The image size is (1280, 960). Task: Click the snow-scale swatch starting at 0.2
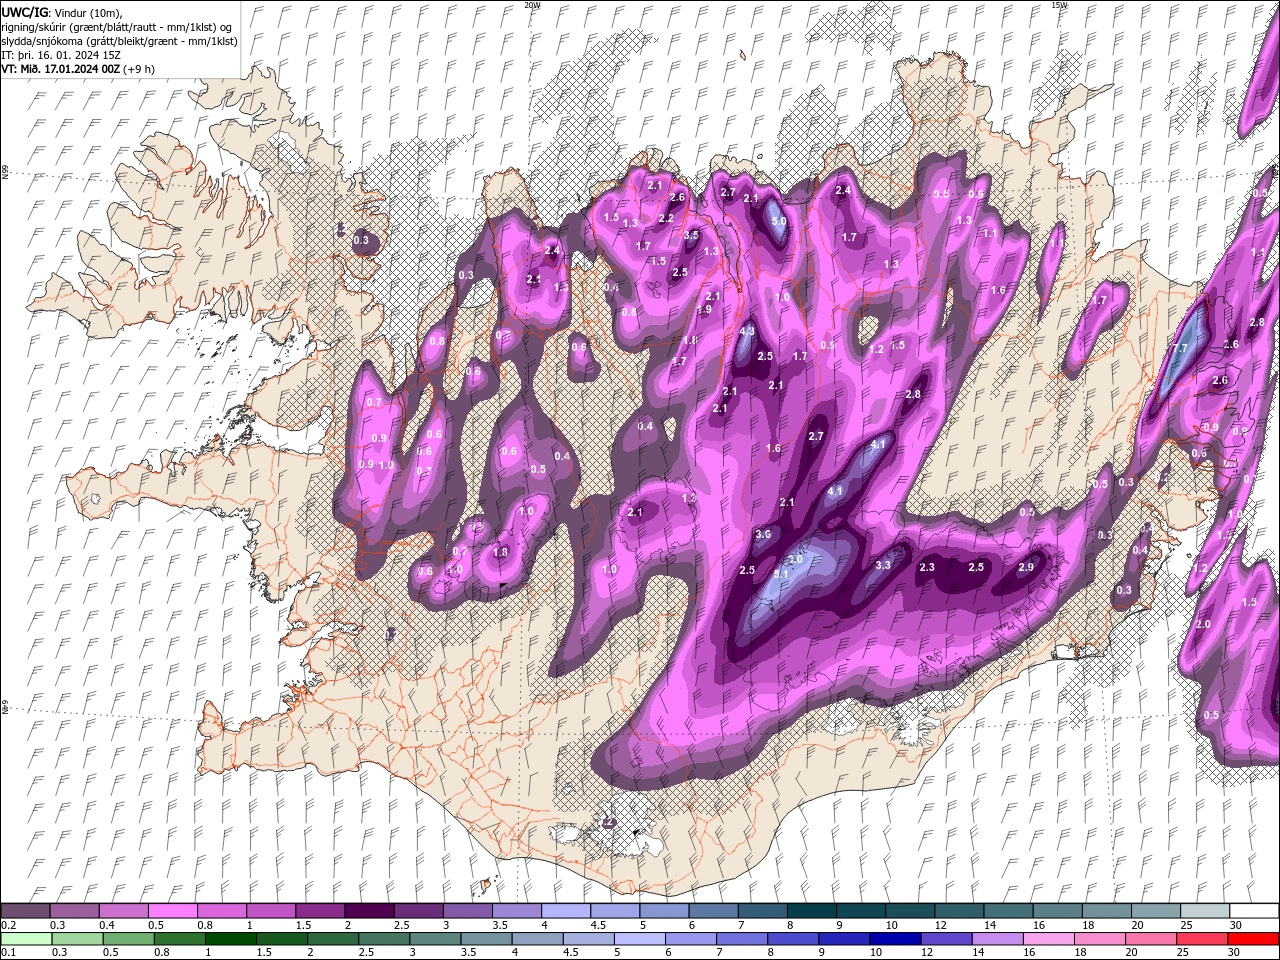coord(25,911)
